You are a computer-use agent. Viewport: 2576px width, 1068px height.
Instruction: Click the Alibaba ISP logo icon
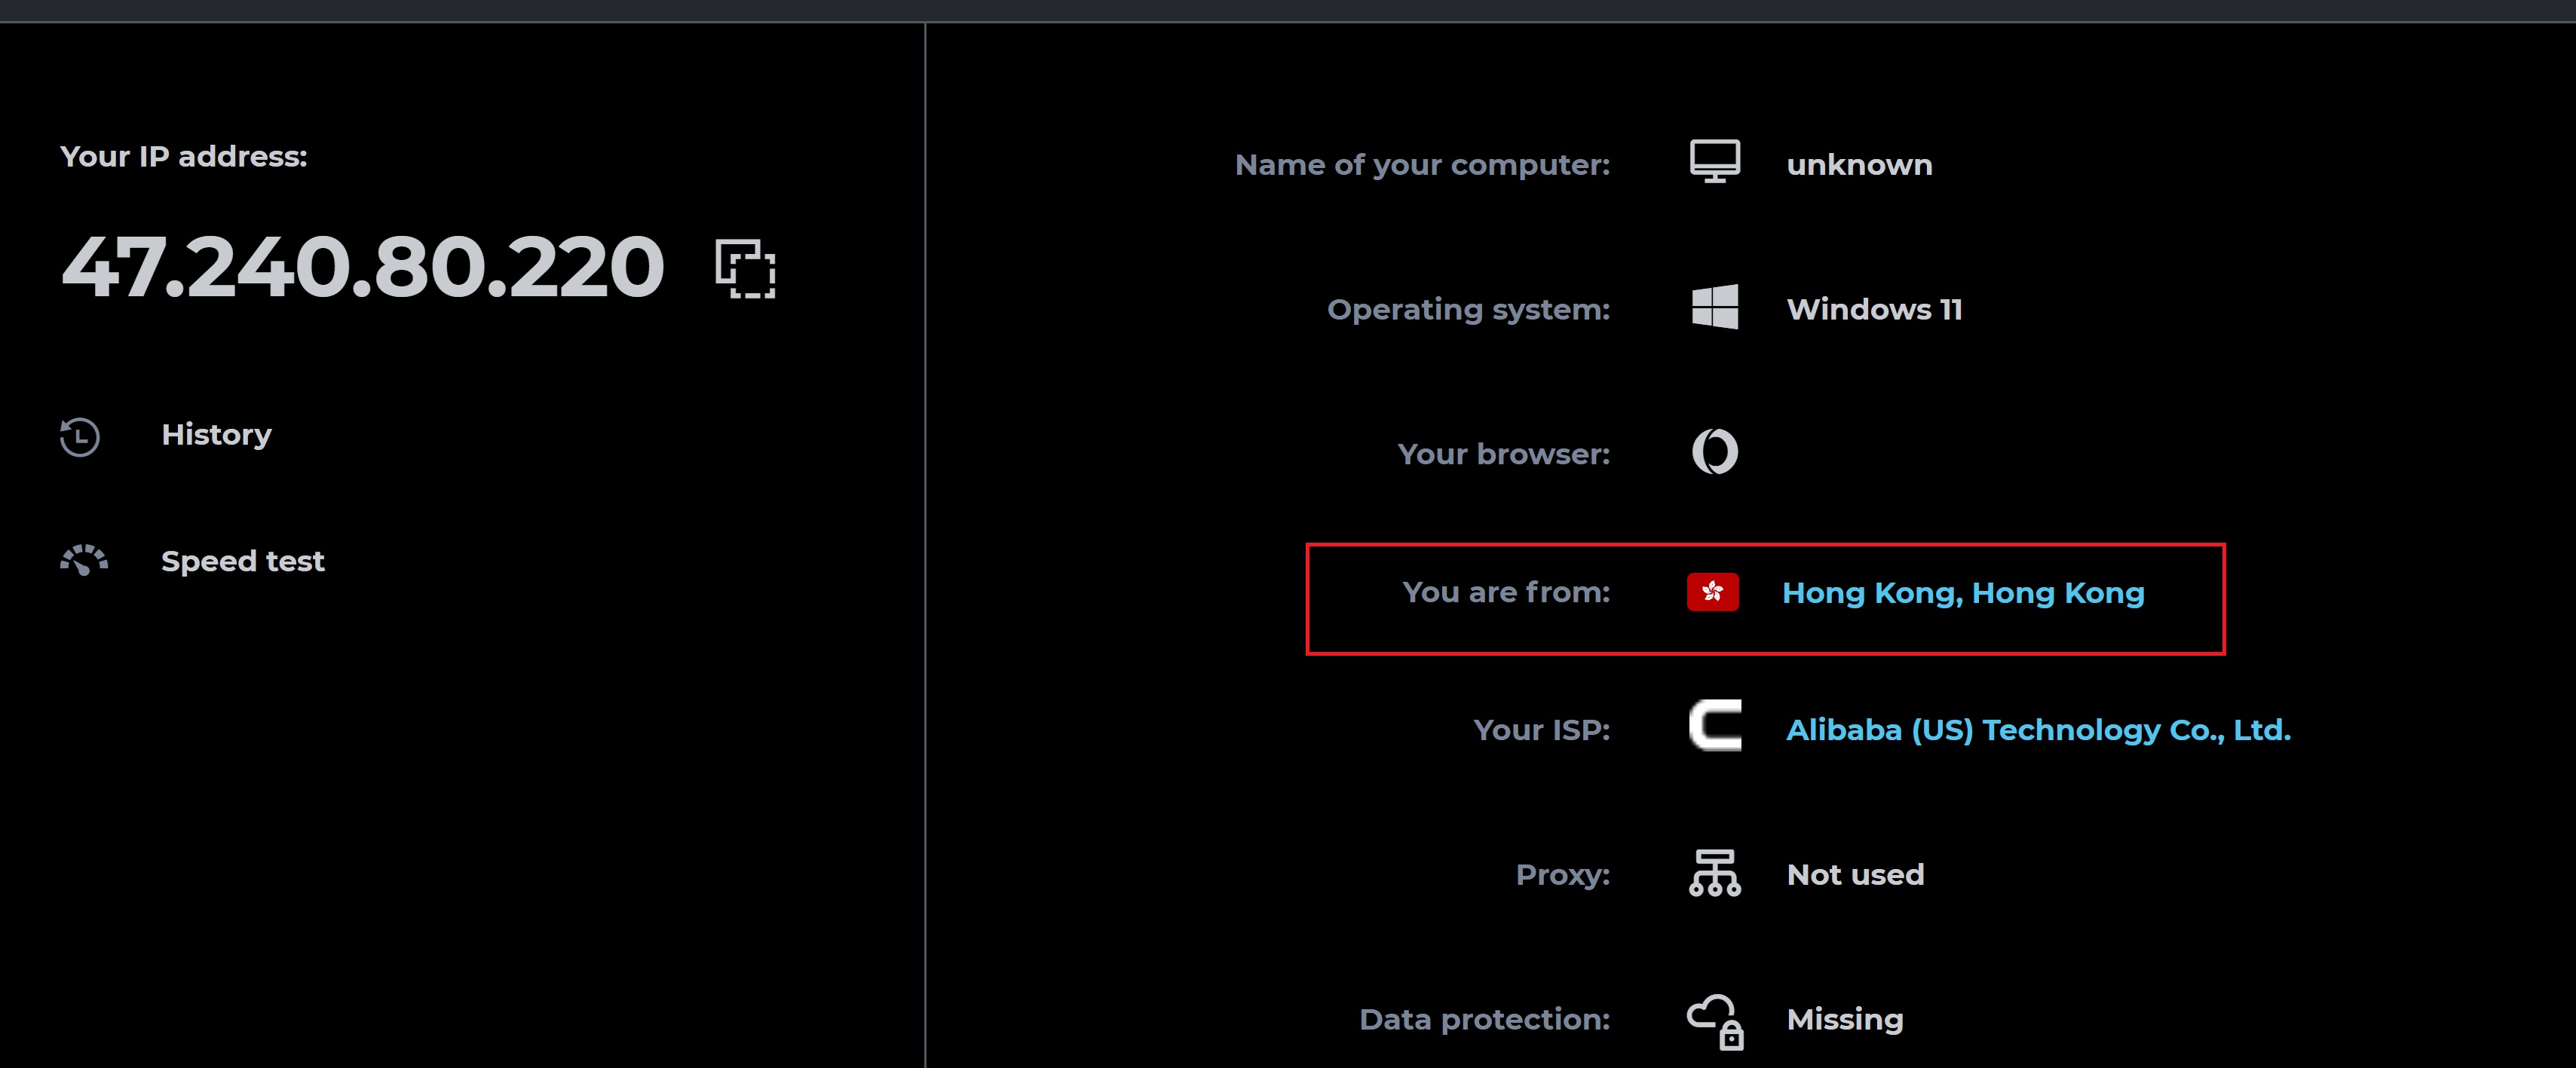tap(1715, 726)
